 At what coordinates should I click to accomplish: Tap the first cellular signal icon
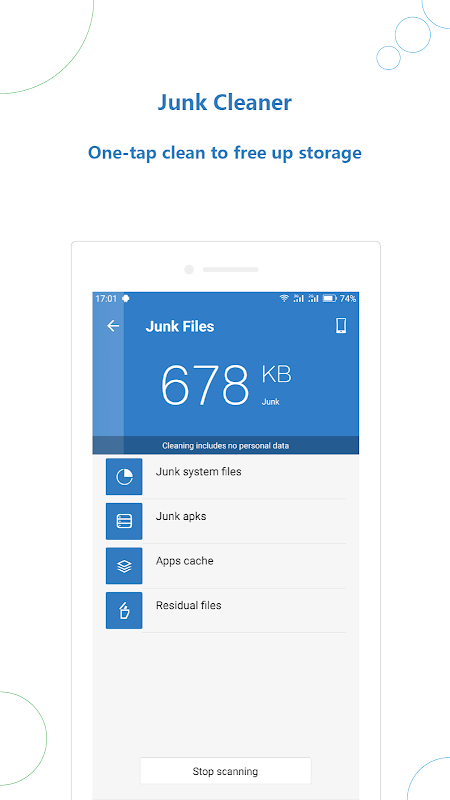[298, 298]
